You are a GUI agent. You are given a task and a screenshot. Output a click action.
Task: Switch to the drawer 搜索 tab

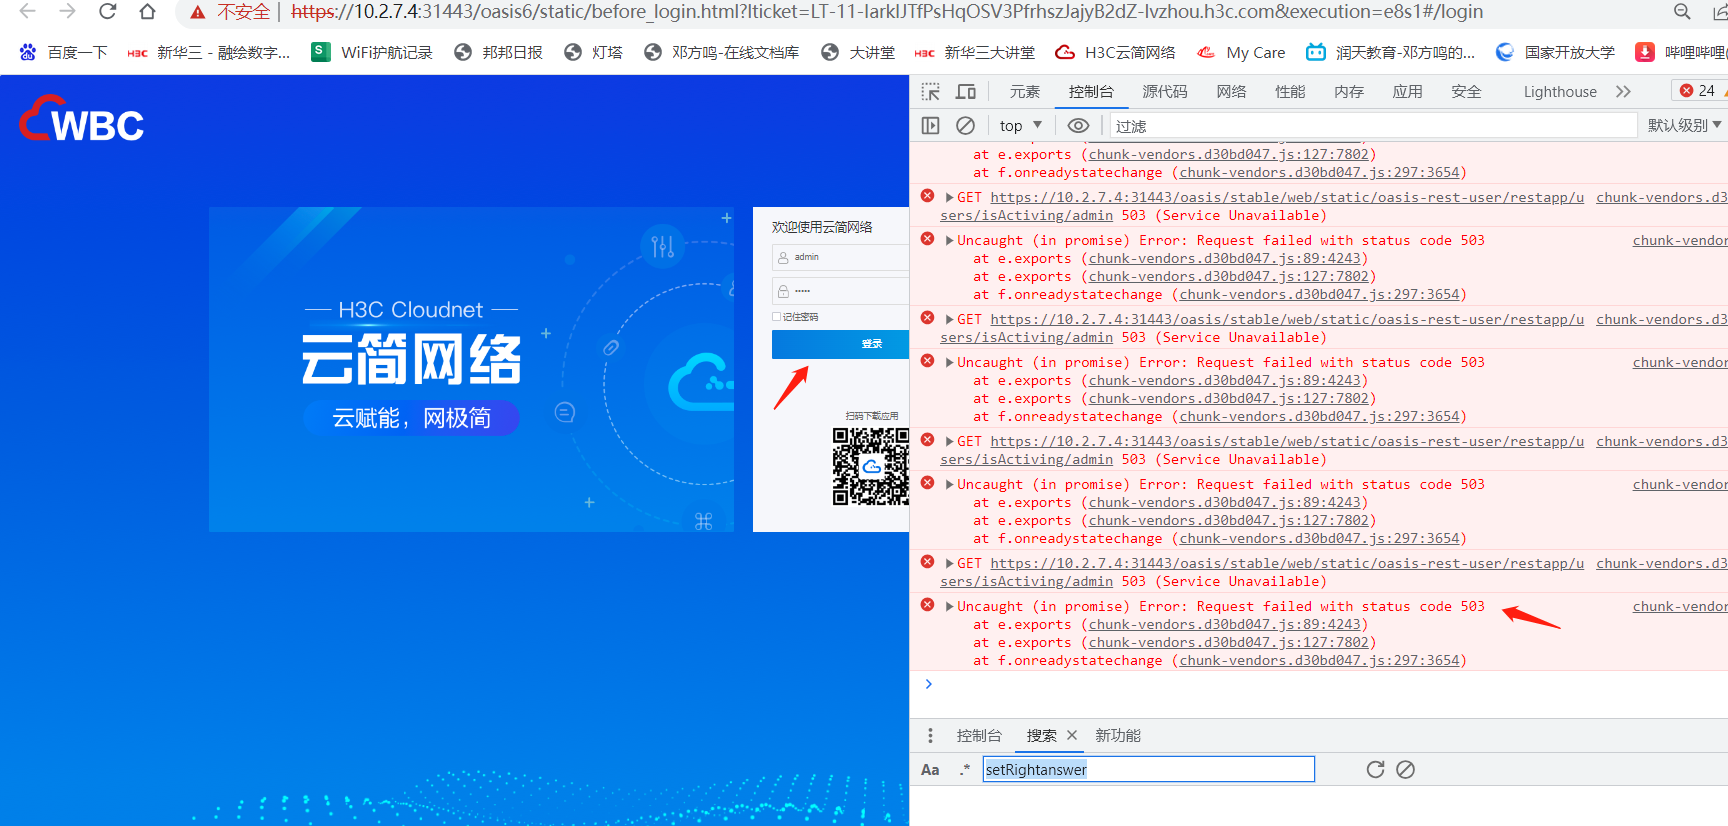click(1041, 736)
